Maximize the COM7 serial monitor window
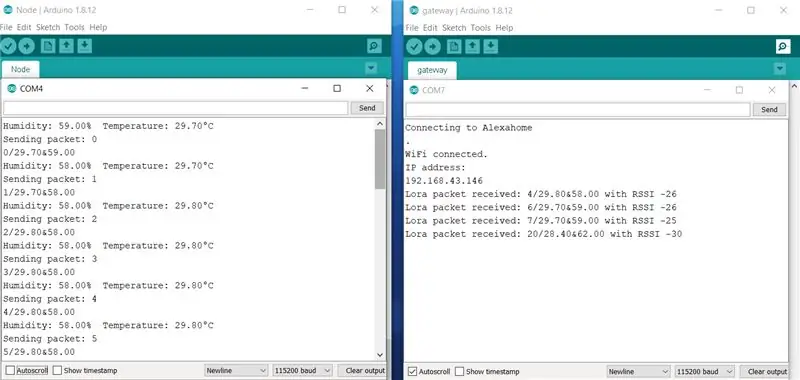The height and width of the screenshot is (380, 800). coord(739,90)
